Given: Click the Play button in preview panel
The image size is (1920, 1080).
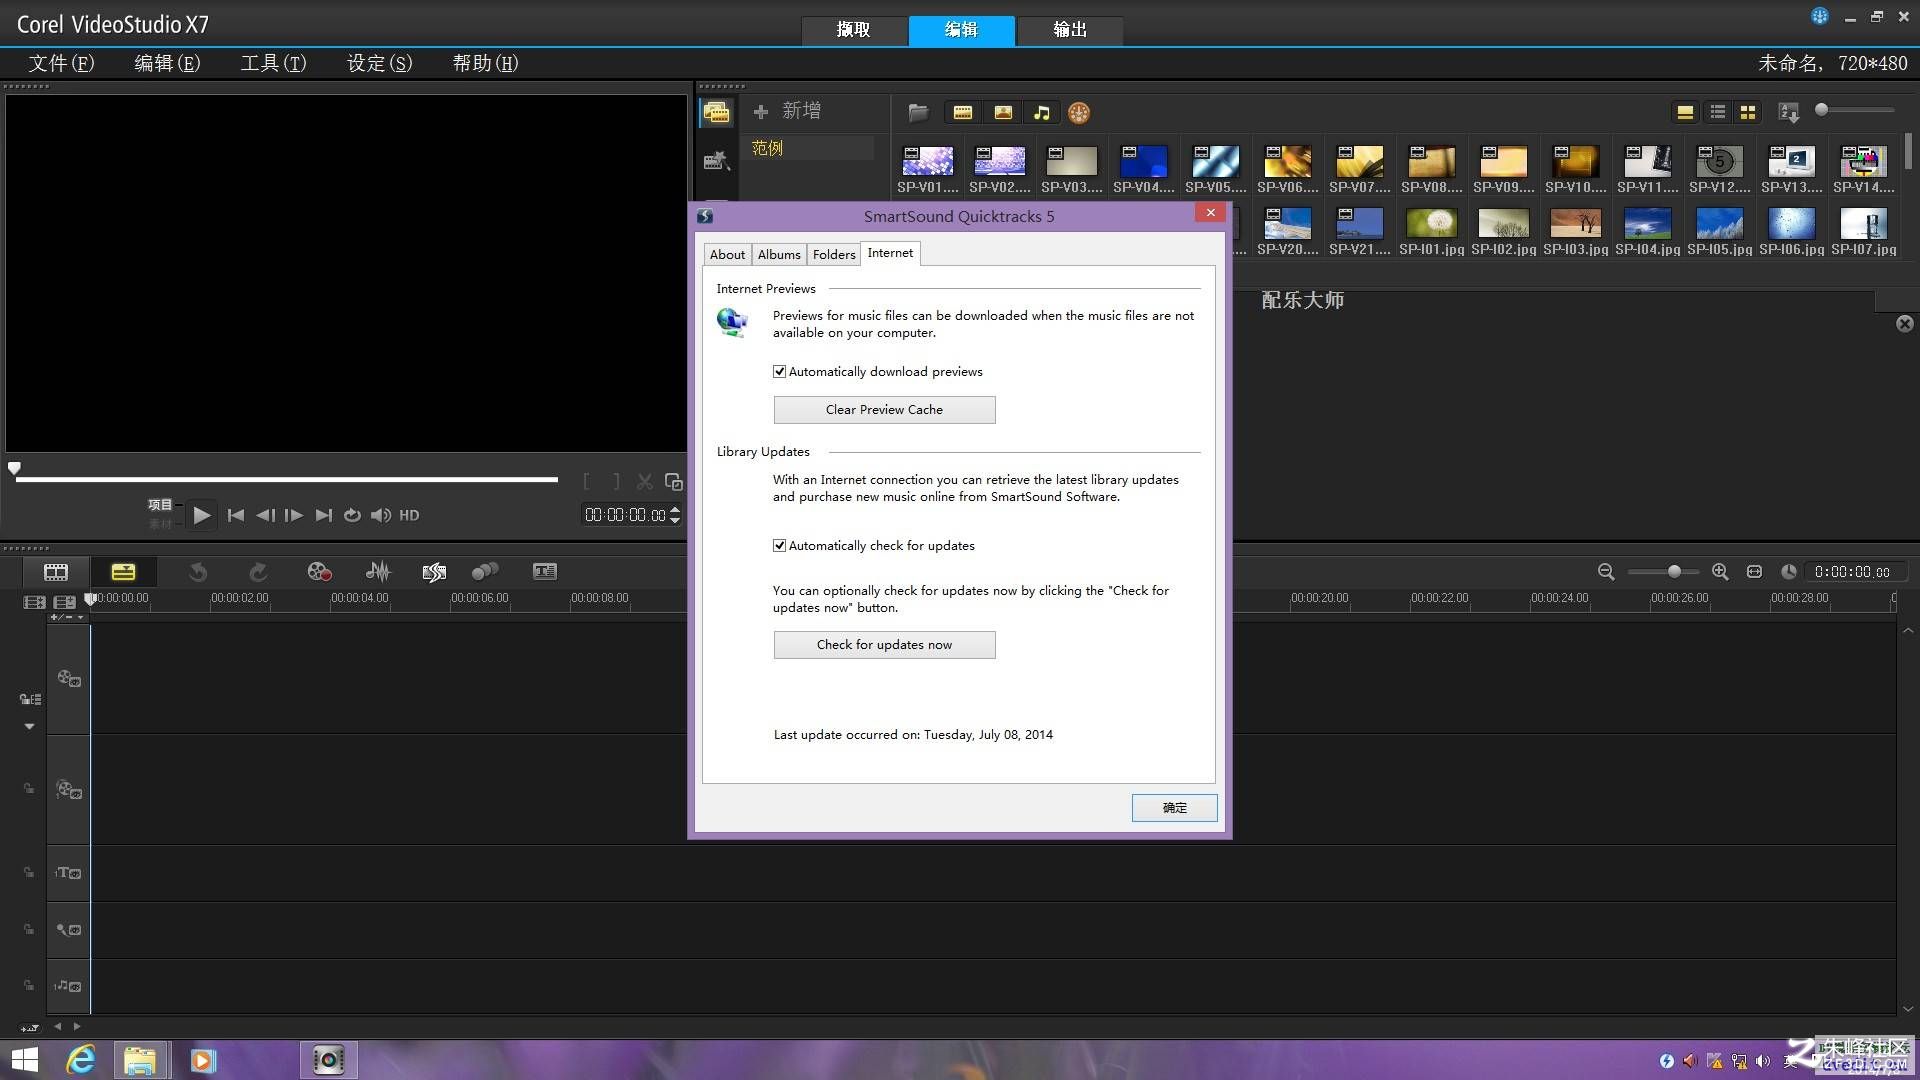Looking at the screenshot, I should point(201,515).
